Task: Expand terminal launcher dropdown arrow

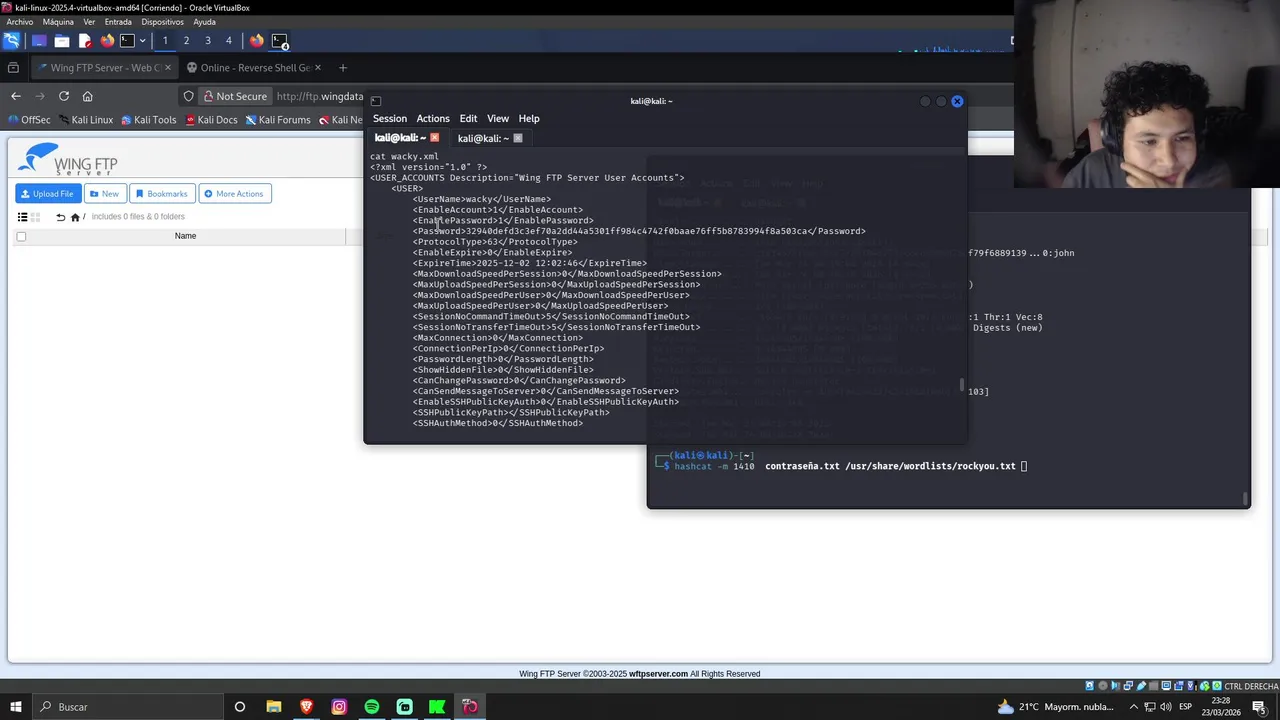Action: click(x=142, y=41)
